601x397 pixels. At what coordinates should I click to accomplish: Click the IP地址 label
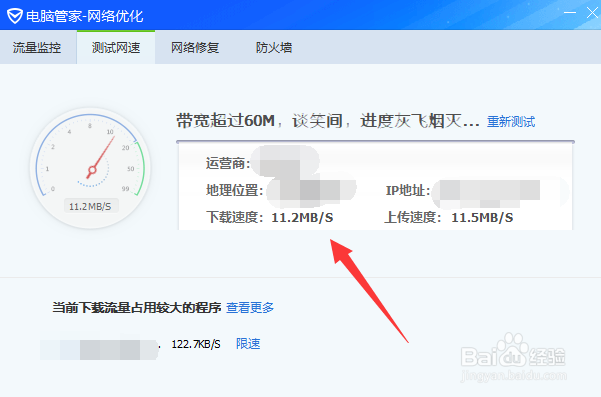pos(407,190)
